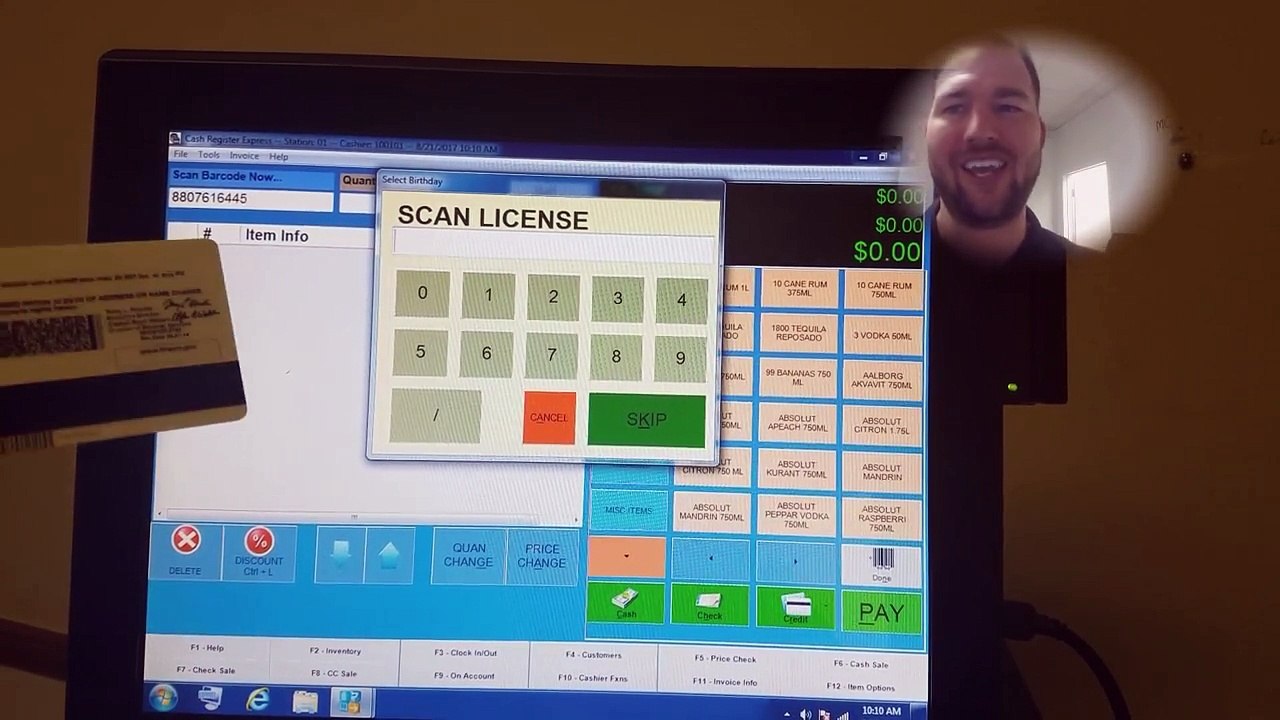
Task: Open the devices/printer taskbar icon
Action: pos(210,698)
